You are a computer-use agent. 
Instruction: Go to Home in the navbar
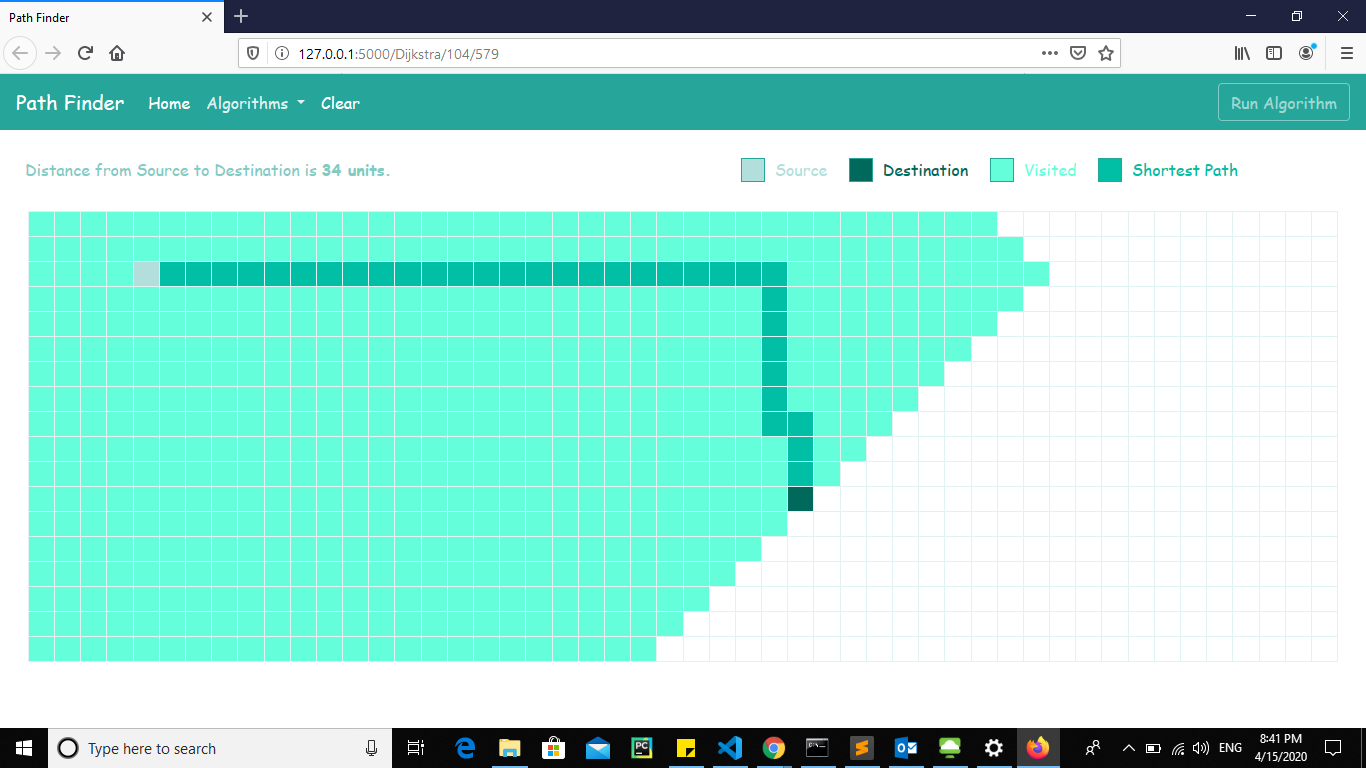coord(169,103)
